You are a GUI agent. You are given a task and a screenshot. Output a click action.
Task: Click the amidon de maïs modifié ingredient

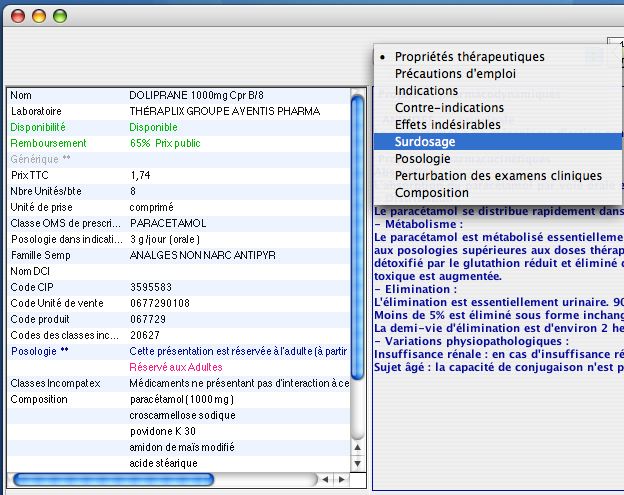coord(182,447)
